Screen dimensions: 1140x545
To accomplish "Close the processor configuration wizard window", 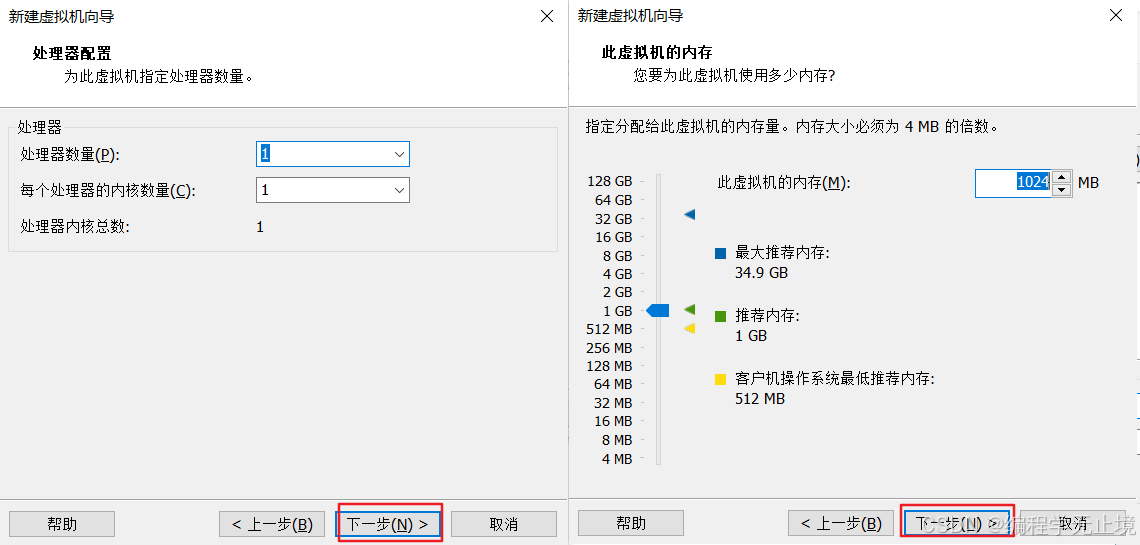I will (547, 16).
